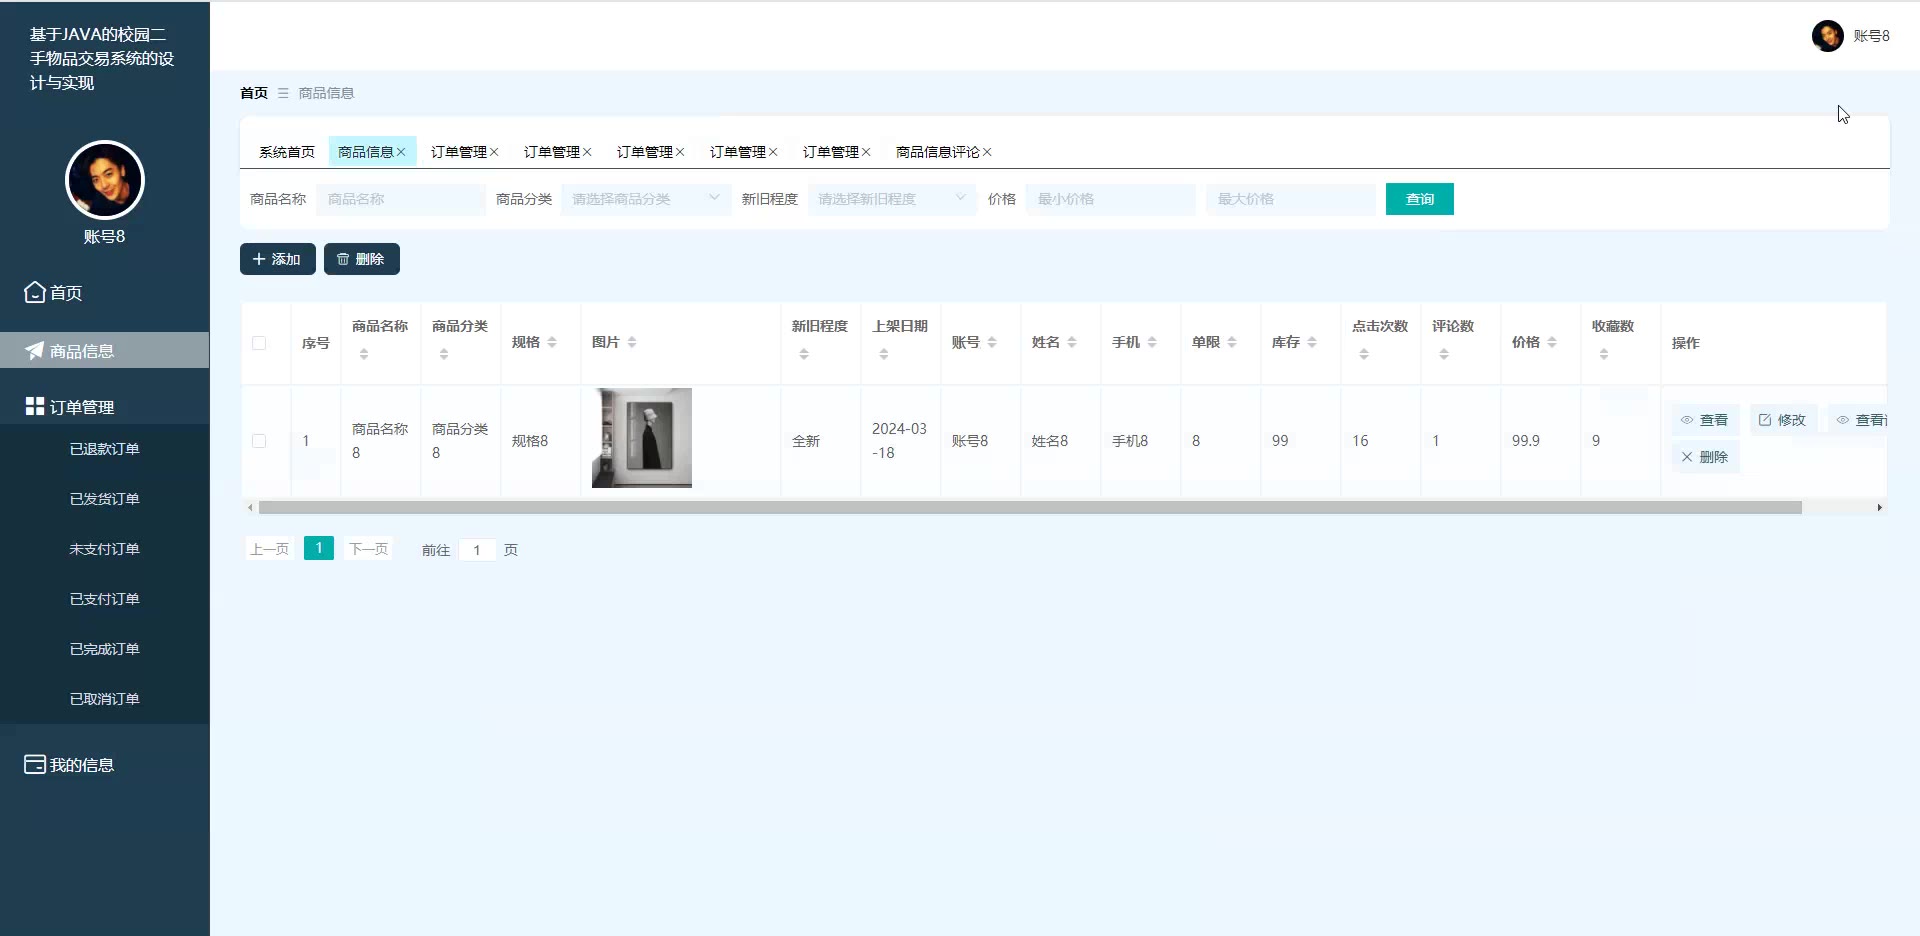Click the 添加 add button
The height and width of the screenshot is (936, 1920).
point(277,259)
